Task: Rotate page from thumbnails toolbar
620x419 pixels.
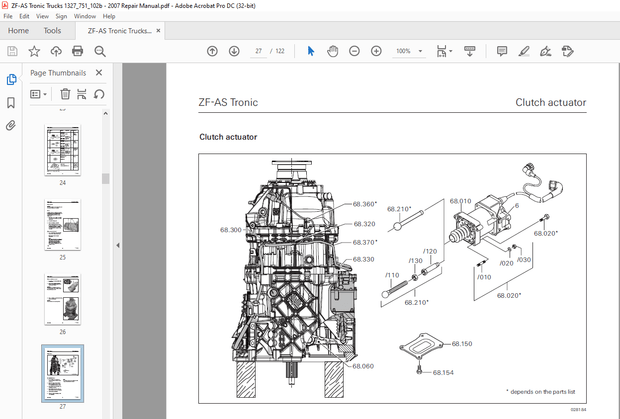Action: 99,94
